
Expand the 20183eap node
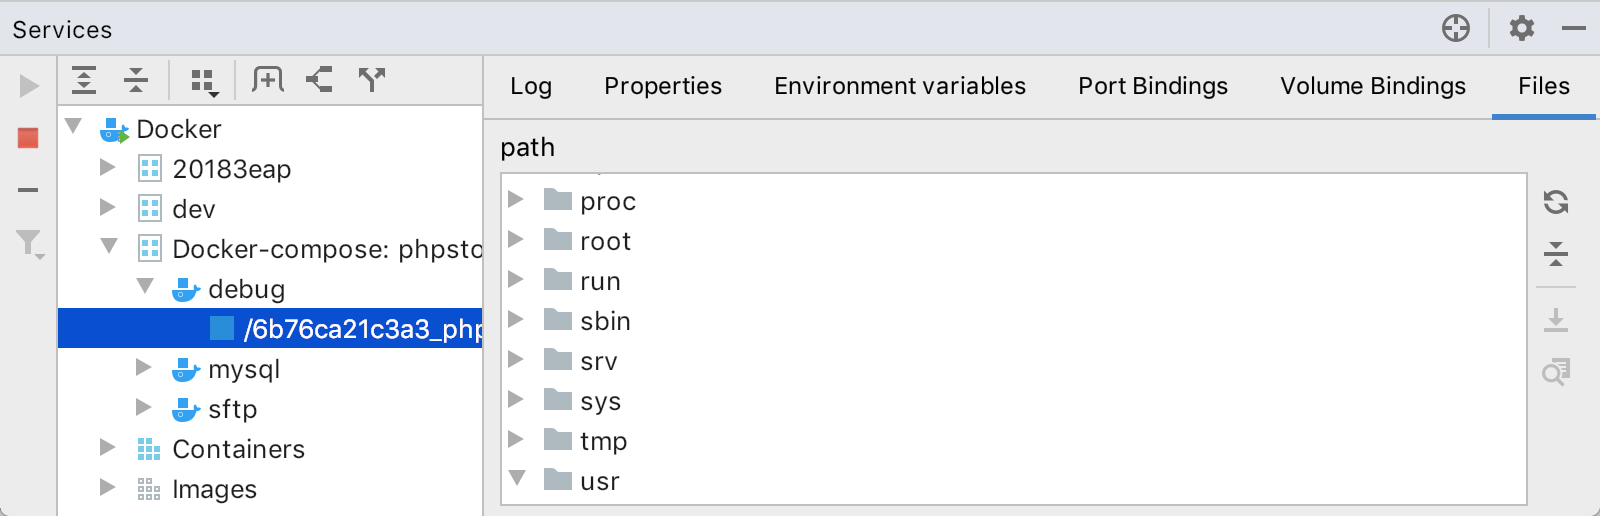tap(108, 168)
